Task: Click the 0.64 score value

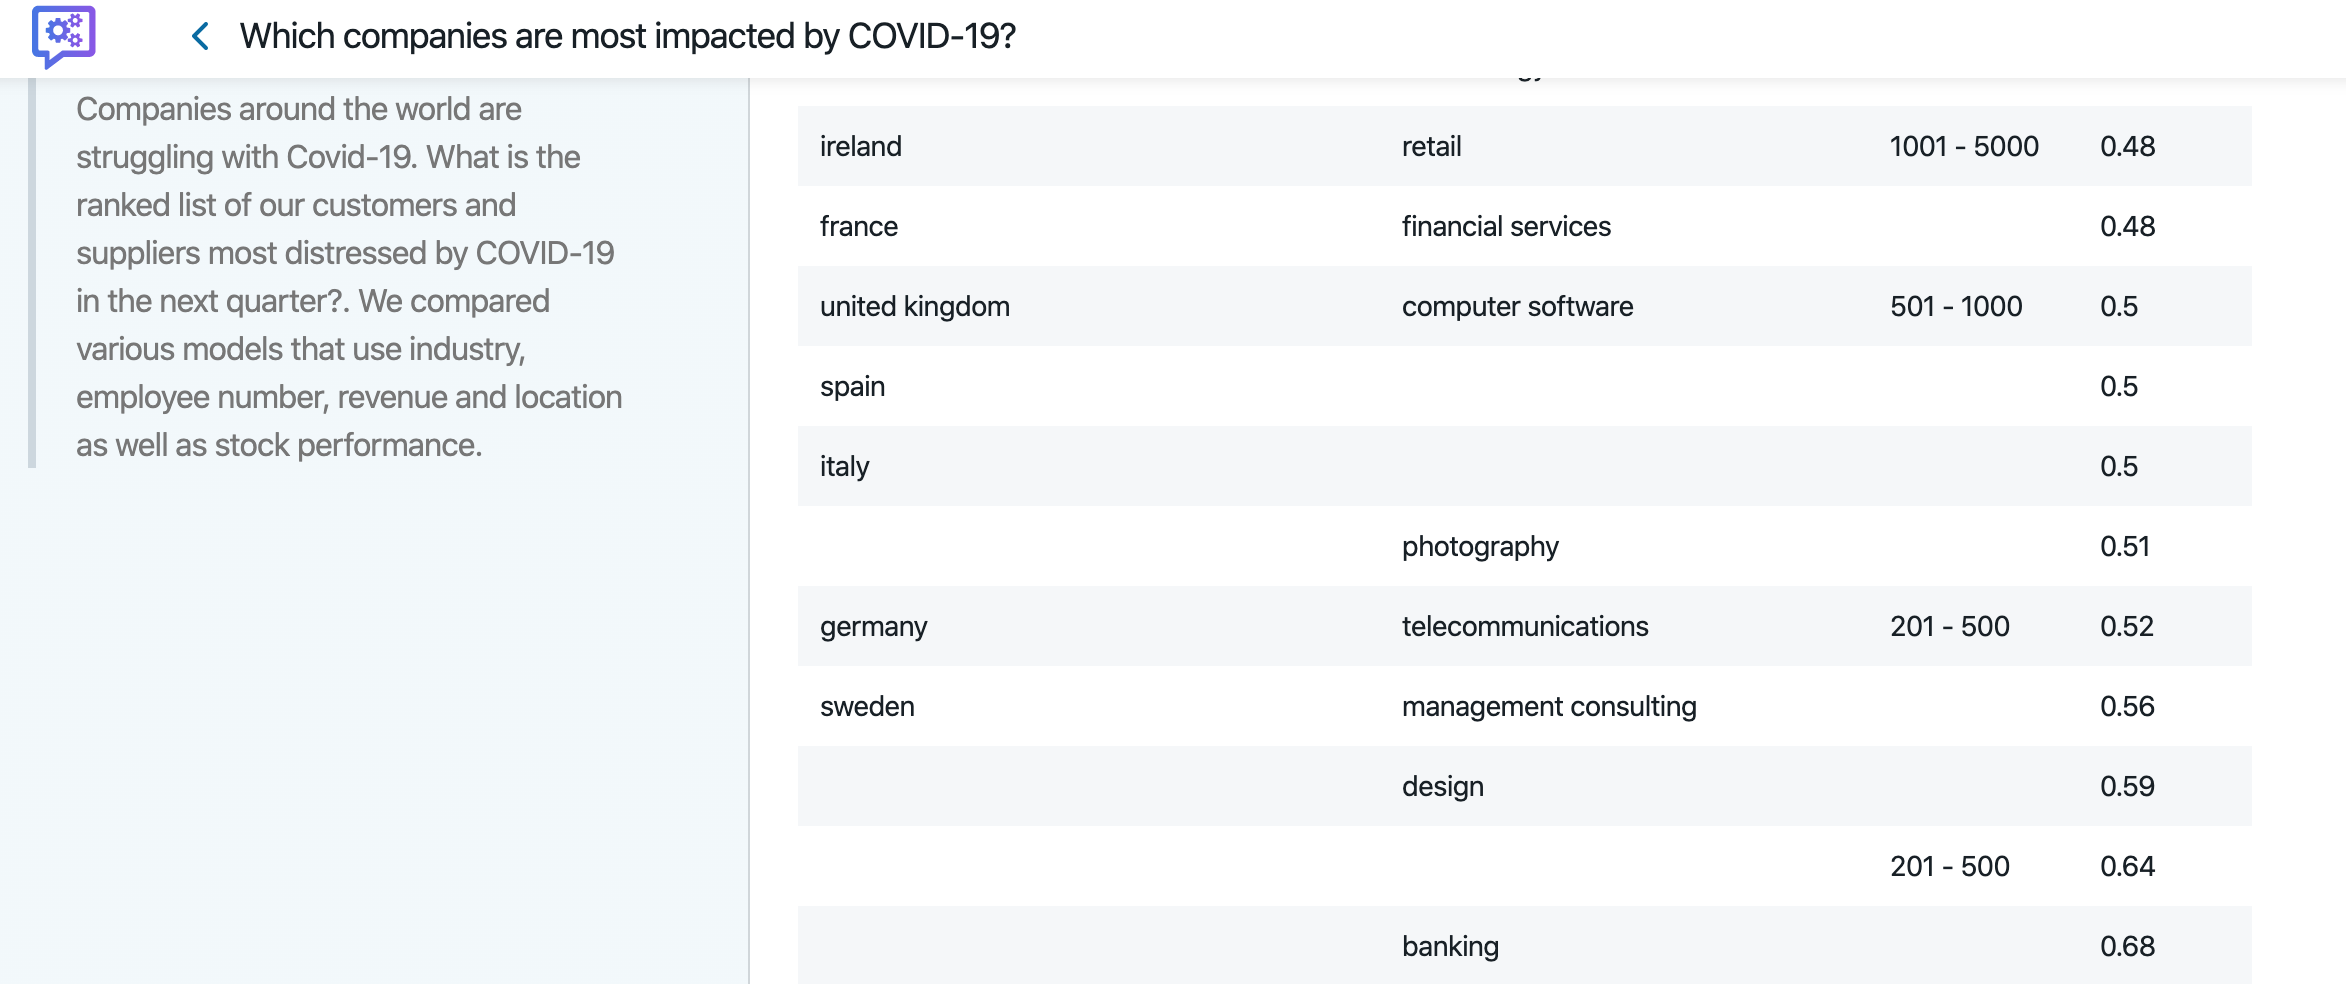Action: (x=2126, y=867)
